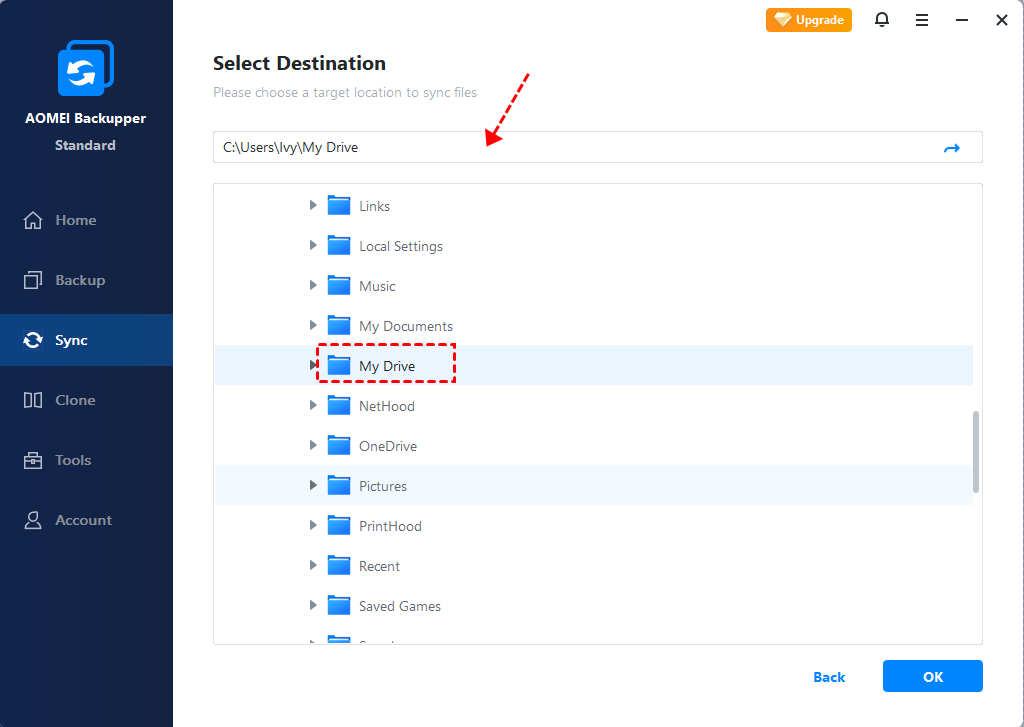Viewport: 1024px width, 727px height.
Task: Expand the Links folder tree node
Action: [313, 206]
